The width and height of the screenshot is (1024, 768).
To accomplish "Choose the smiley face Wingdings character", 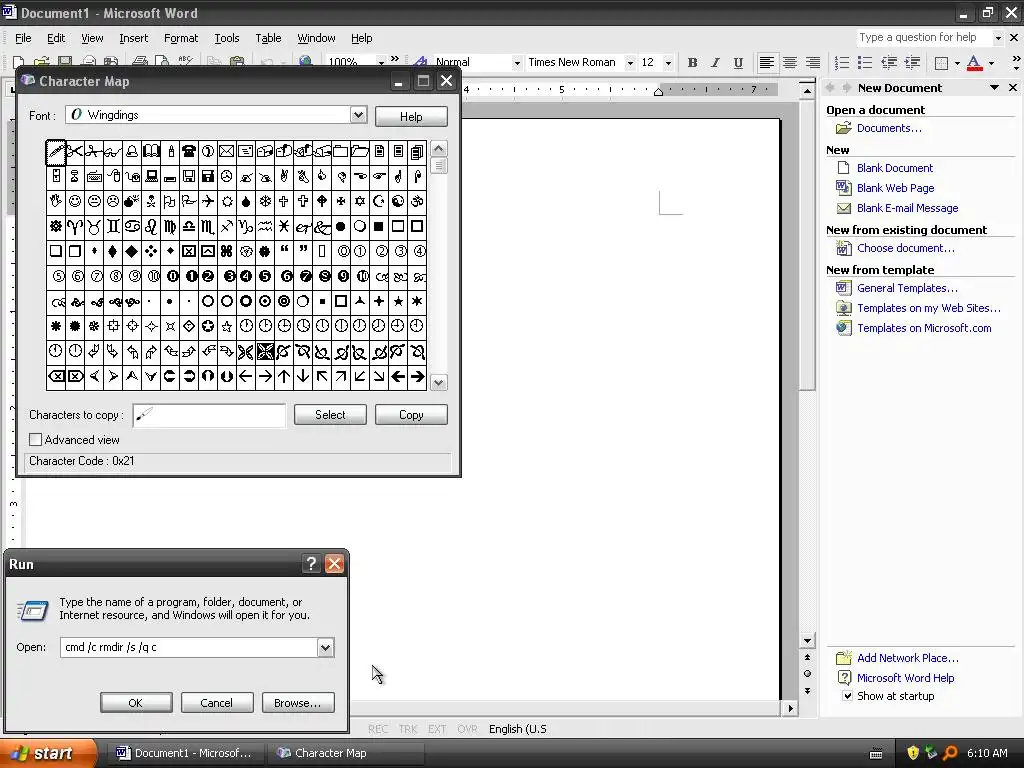I will click(75, 202).
